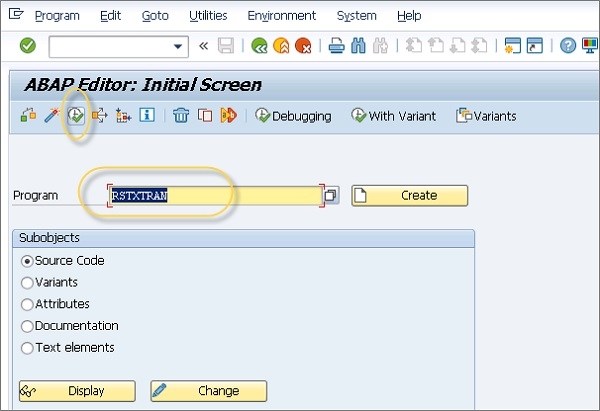Open the Edit menu
Viewport: 600px width, 411px height.
(110, 16)
